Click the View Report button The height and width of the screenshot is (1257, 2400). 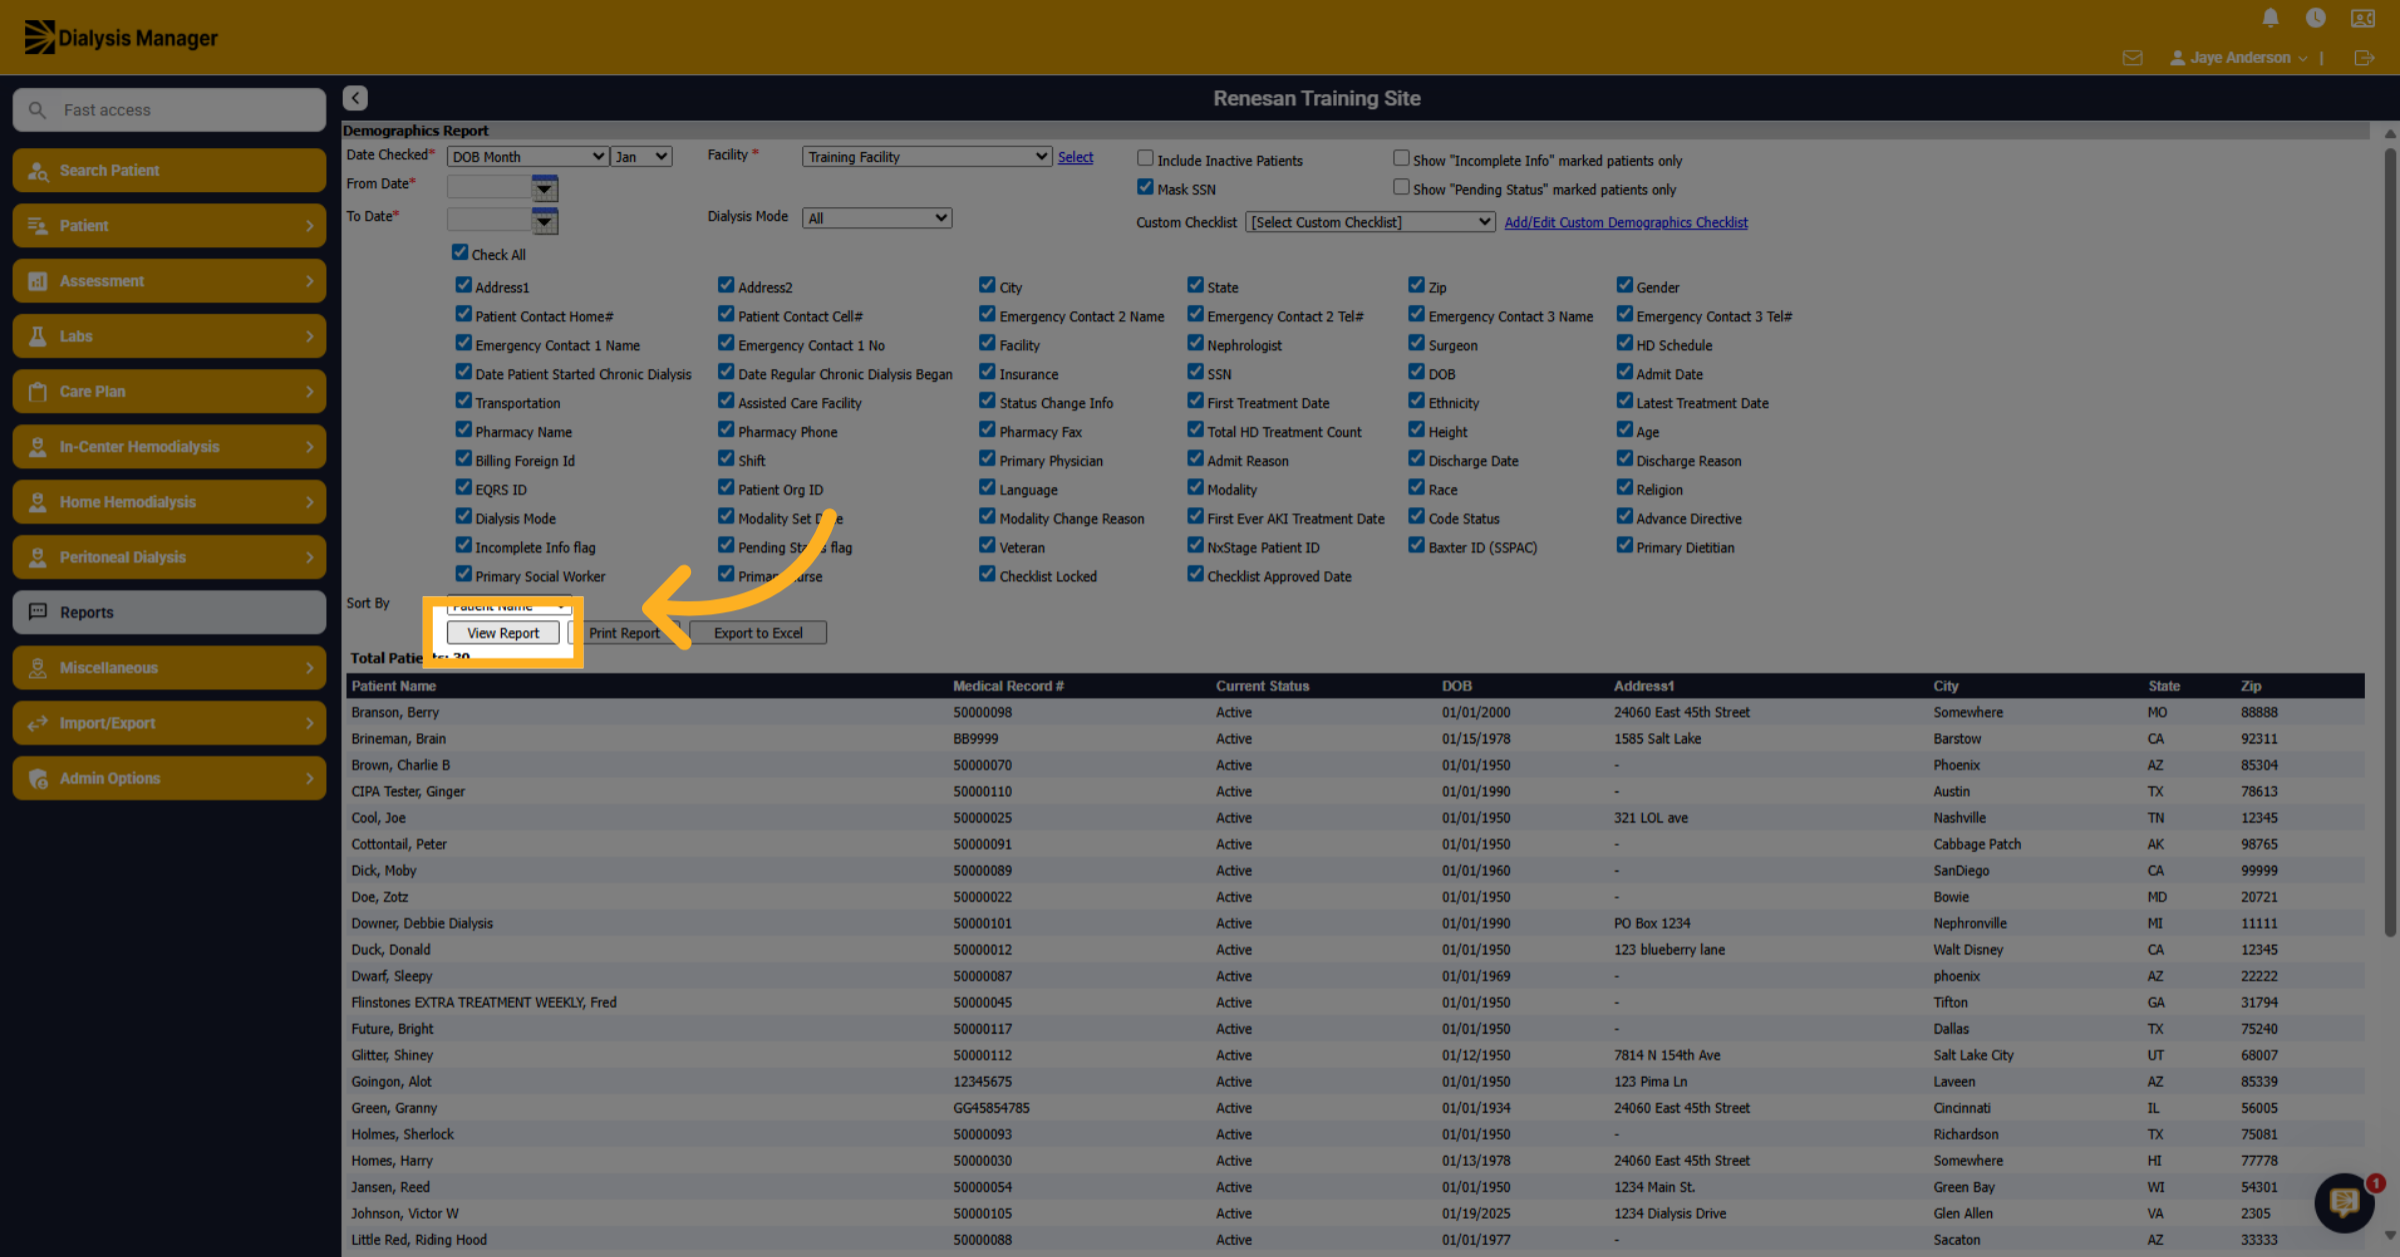click(503, 633)
